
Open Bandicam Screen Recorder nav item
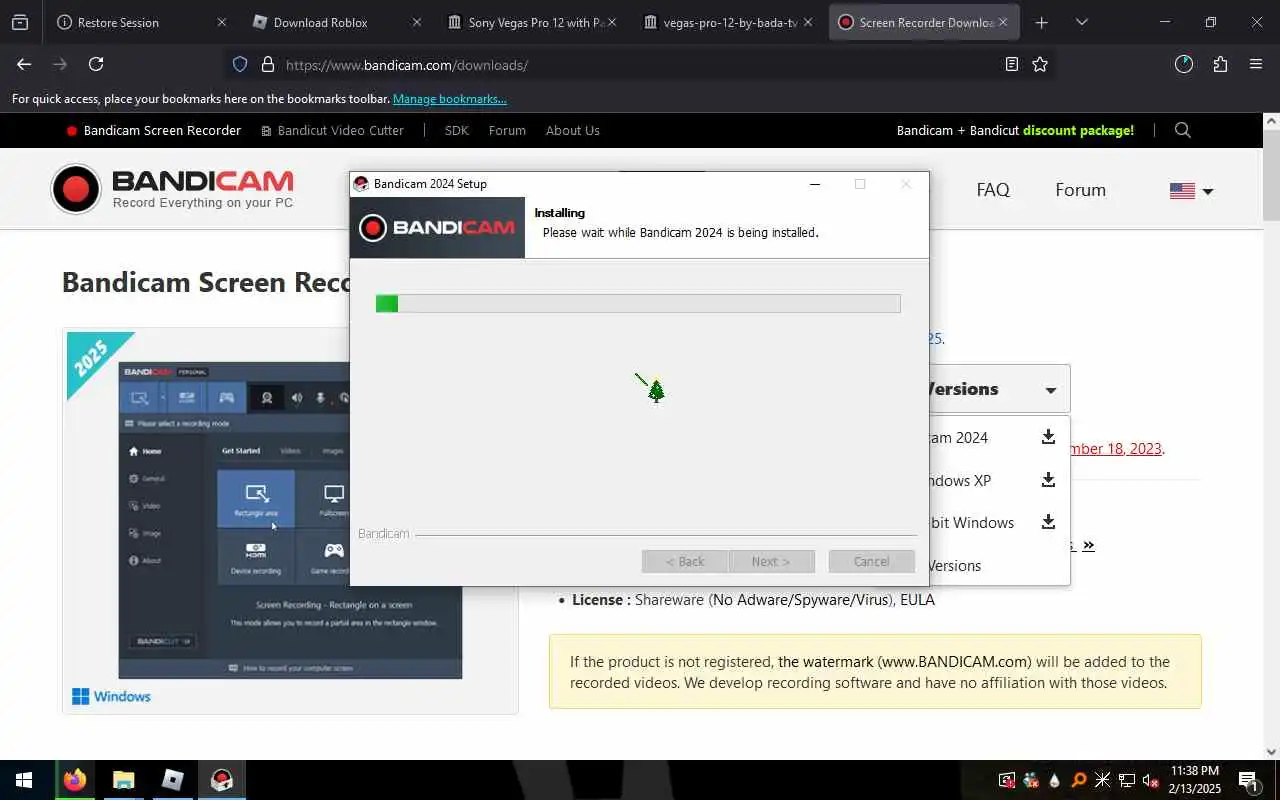pos(153,130)
